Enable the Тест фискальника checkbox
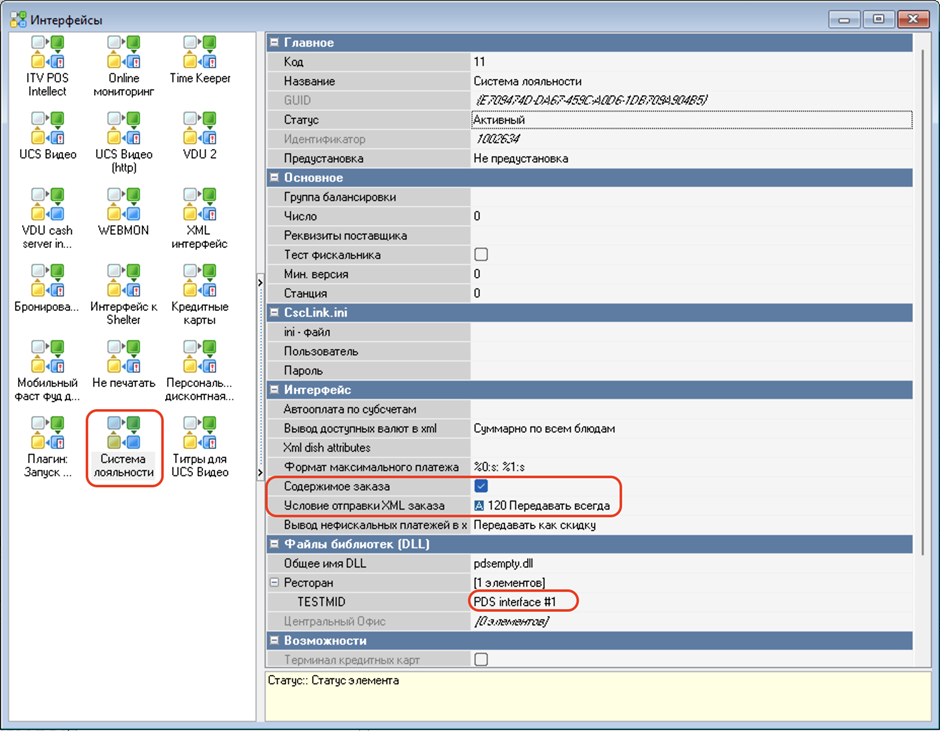Image resolution: width=940 pixels, height=731 pixels. (x=481, y=255)
